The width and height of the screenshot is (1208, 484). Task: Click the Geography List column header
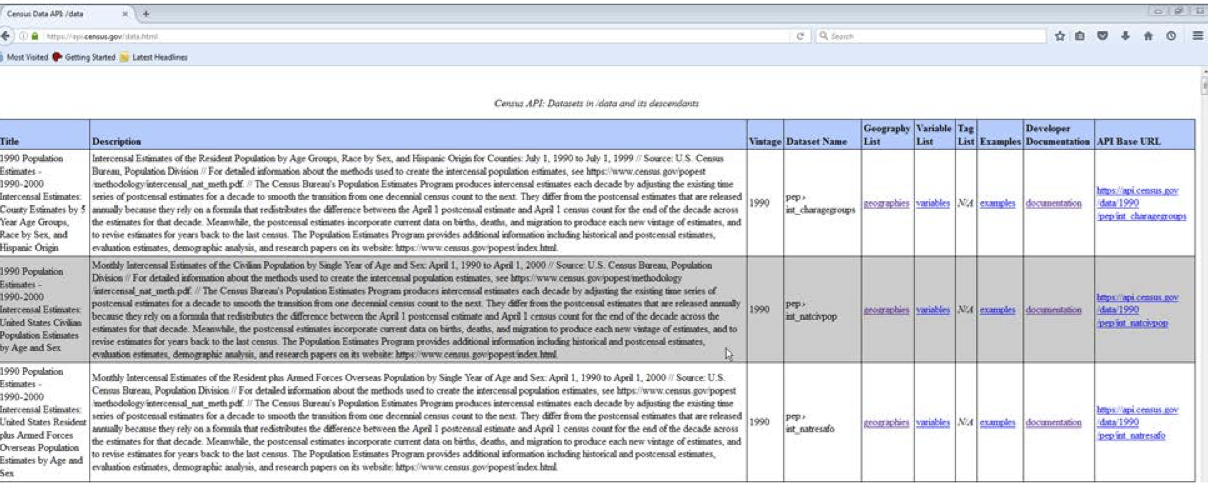click(x=887, y=135)
